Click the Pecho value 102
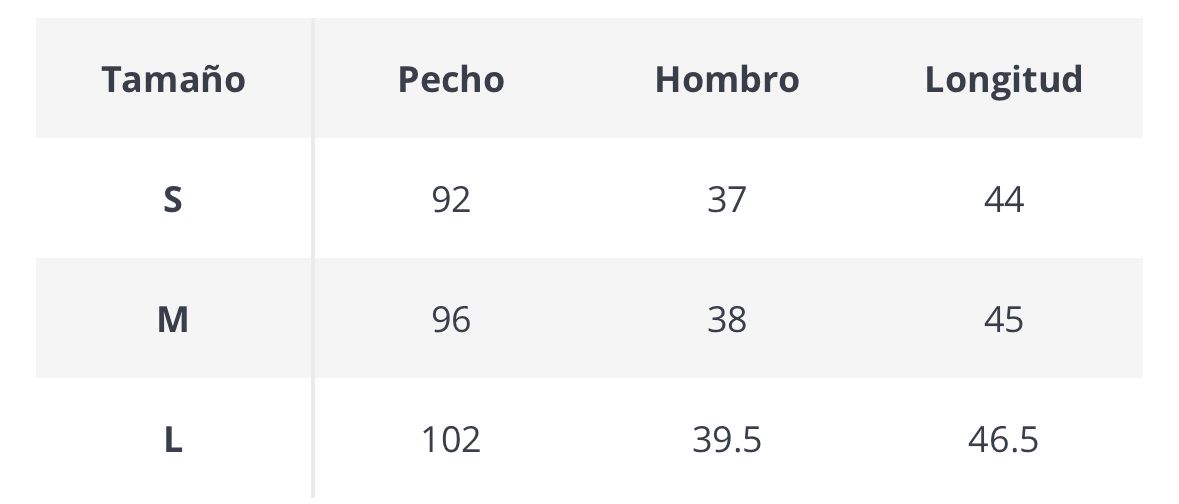This screenshot has width=1179, height=504. pos(451,440)
